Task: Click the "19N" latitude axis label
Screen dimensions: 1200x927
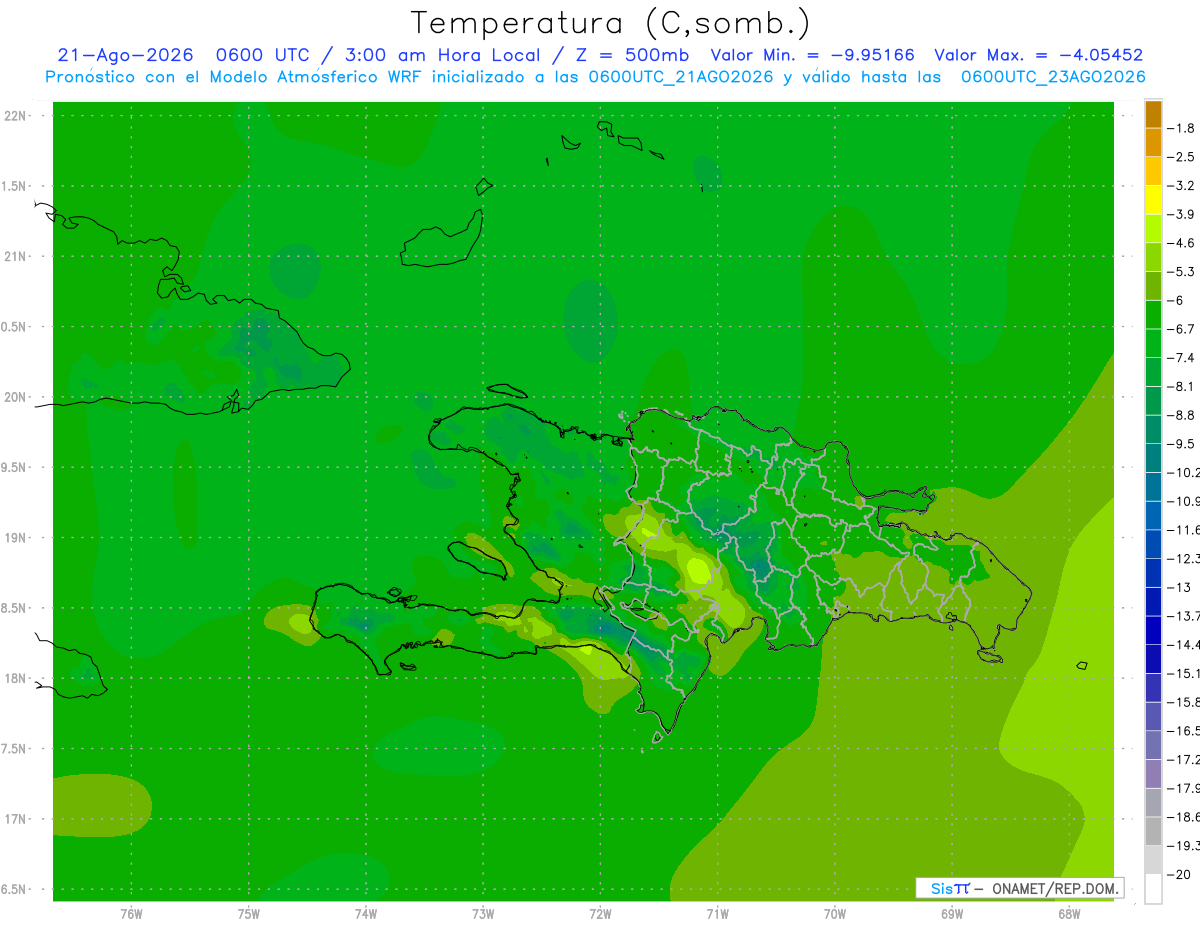Action: point(14,538)
